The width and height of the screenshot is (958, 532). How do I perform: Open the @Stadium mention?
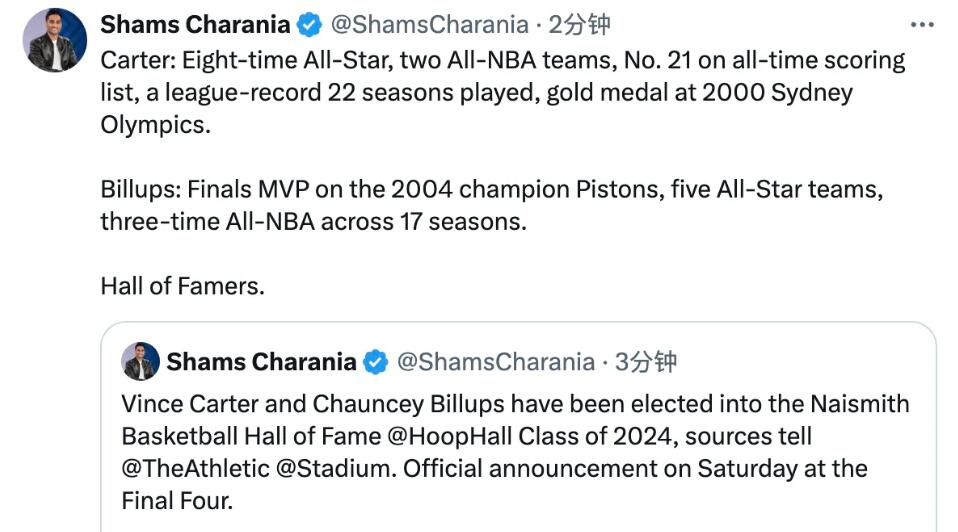[x=340, y=468]
